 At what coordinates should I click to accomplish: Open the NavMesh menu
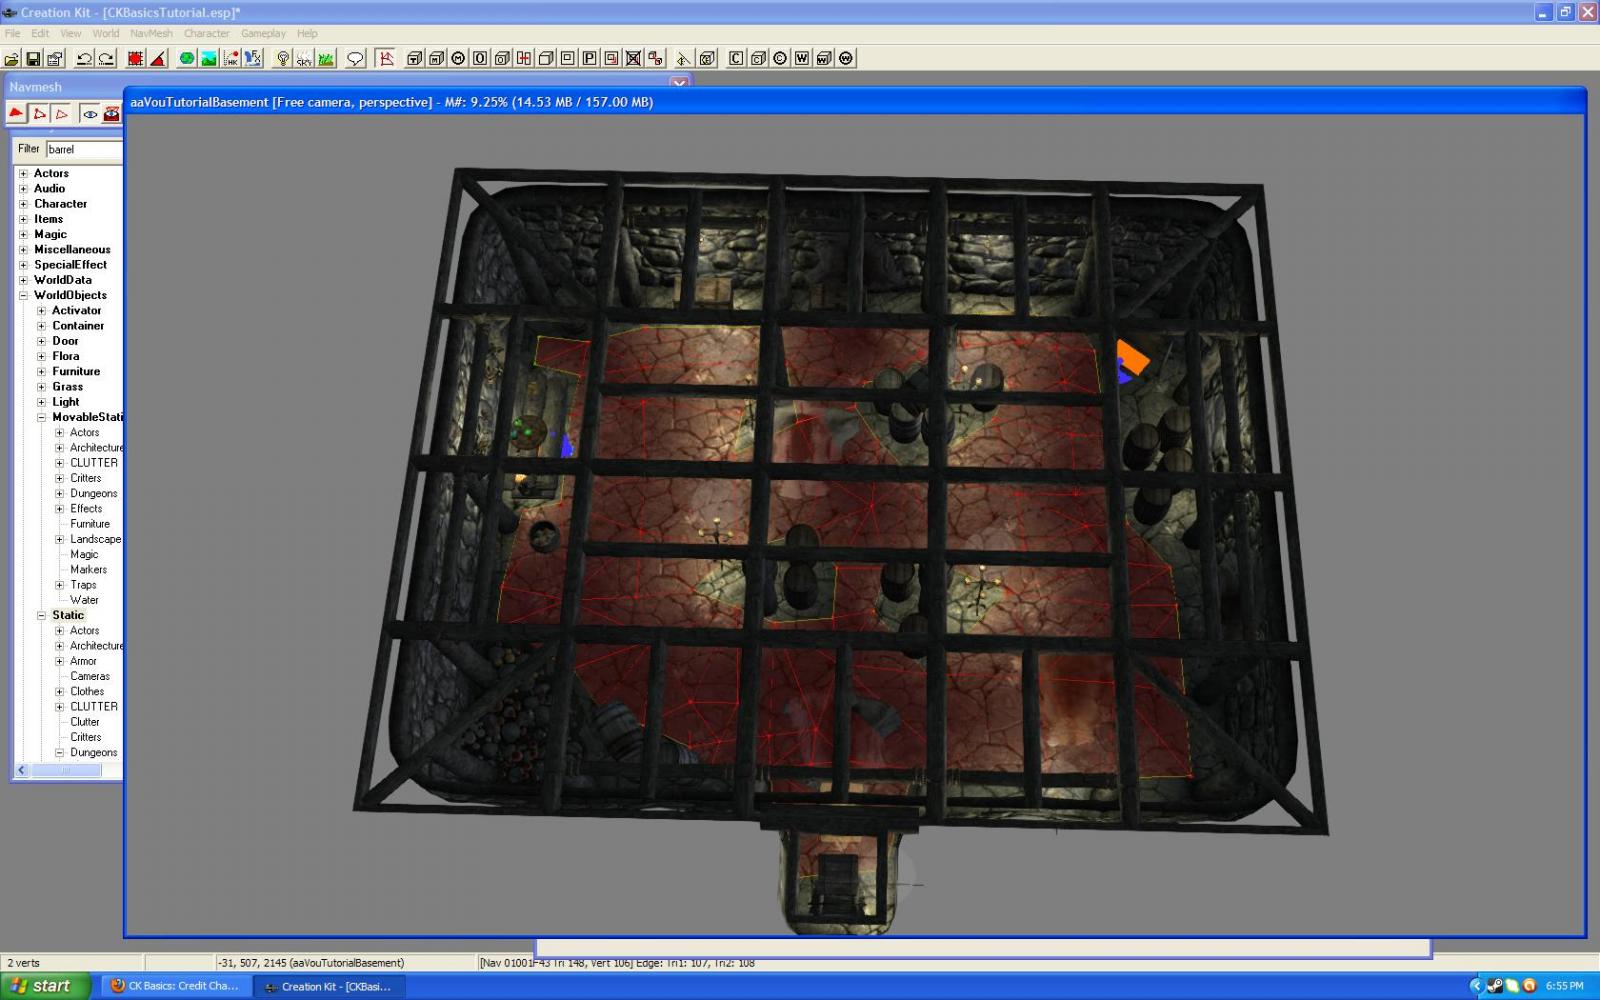[x=151, y=33]
